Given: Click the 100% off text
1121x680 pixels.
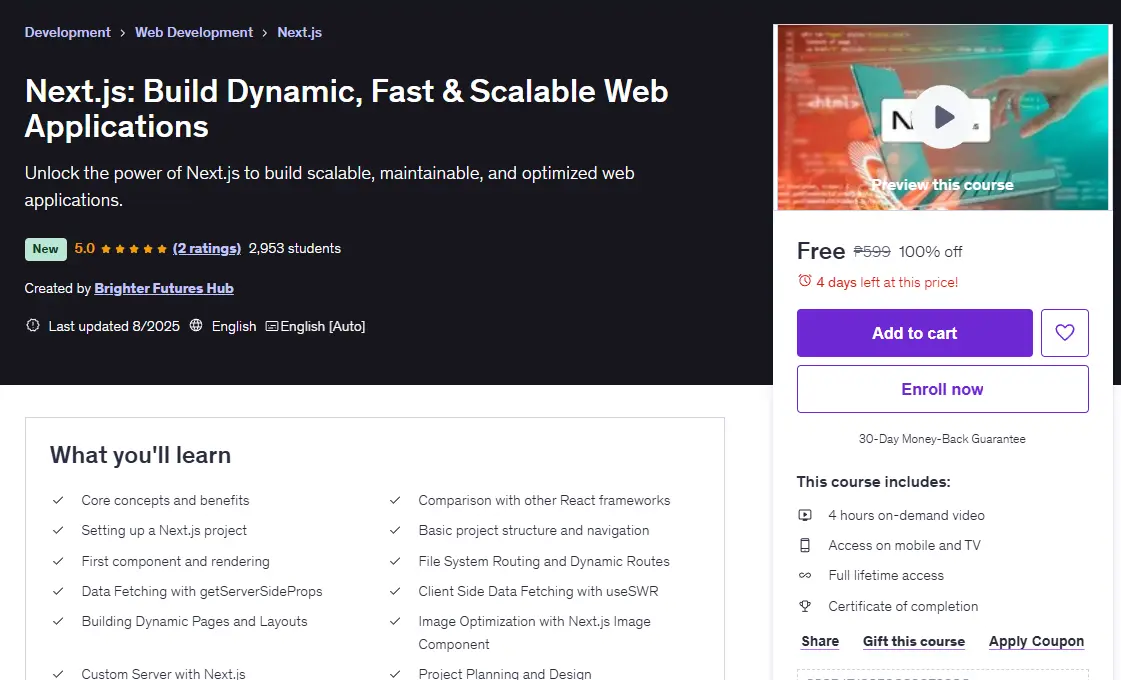Looking at the screenshot, I should 930,252.
